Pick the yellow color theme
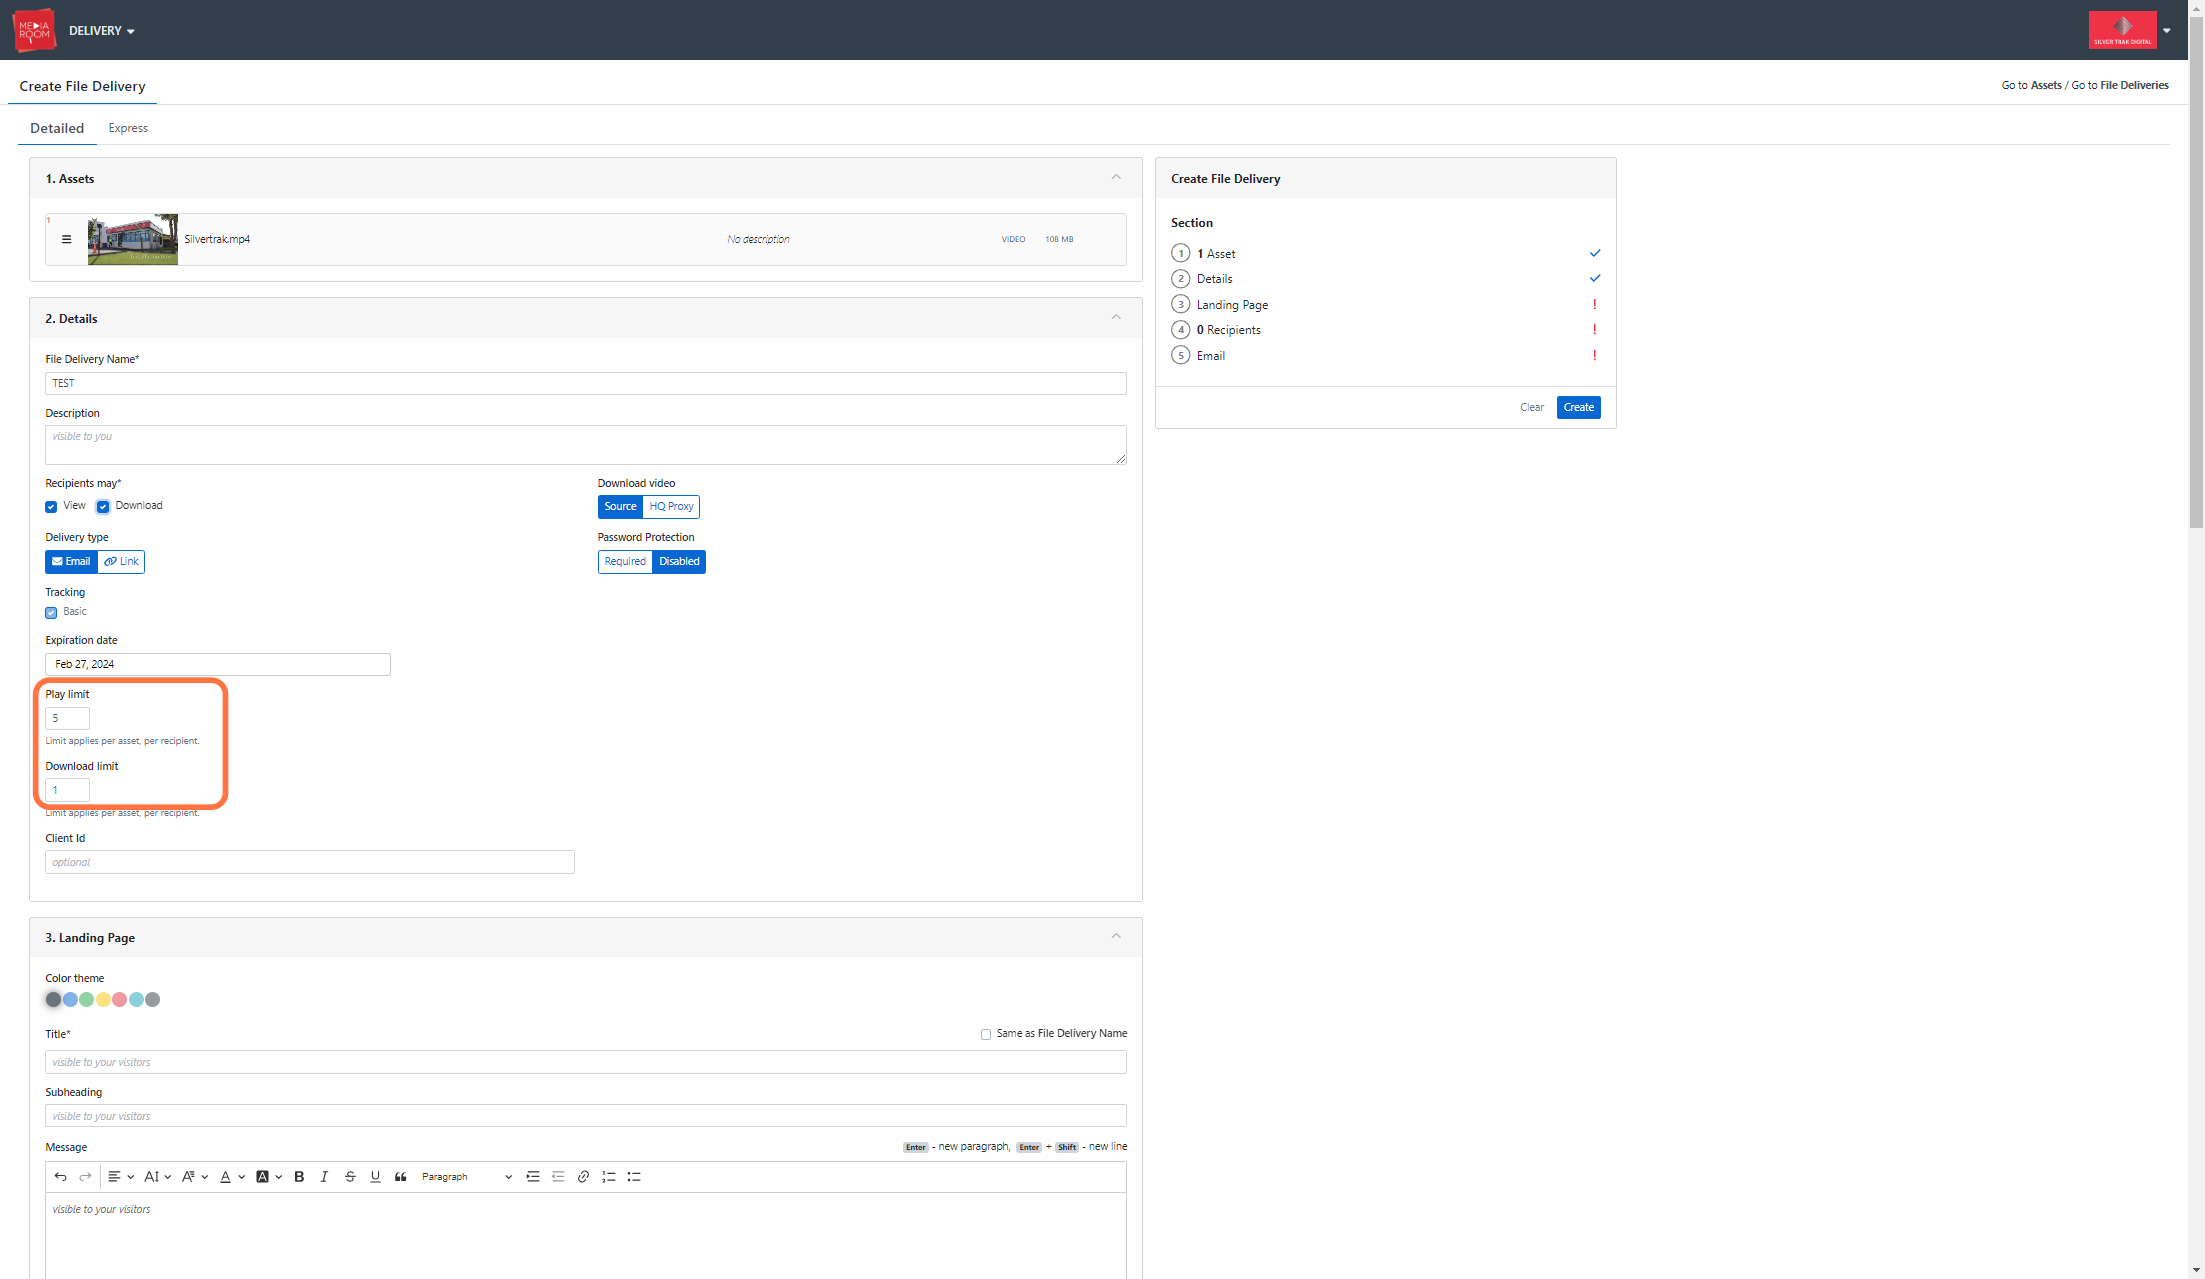 click(103, 1000)
